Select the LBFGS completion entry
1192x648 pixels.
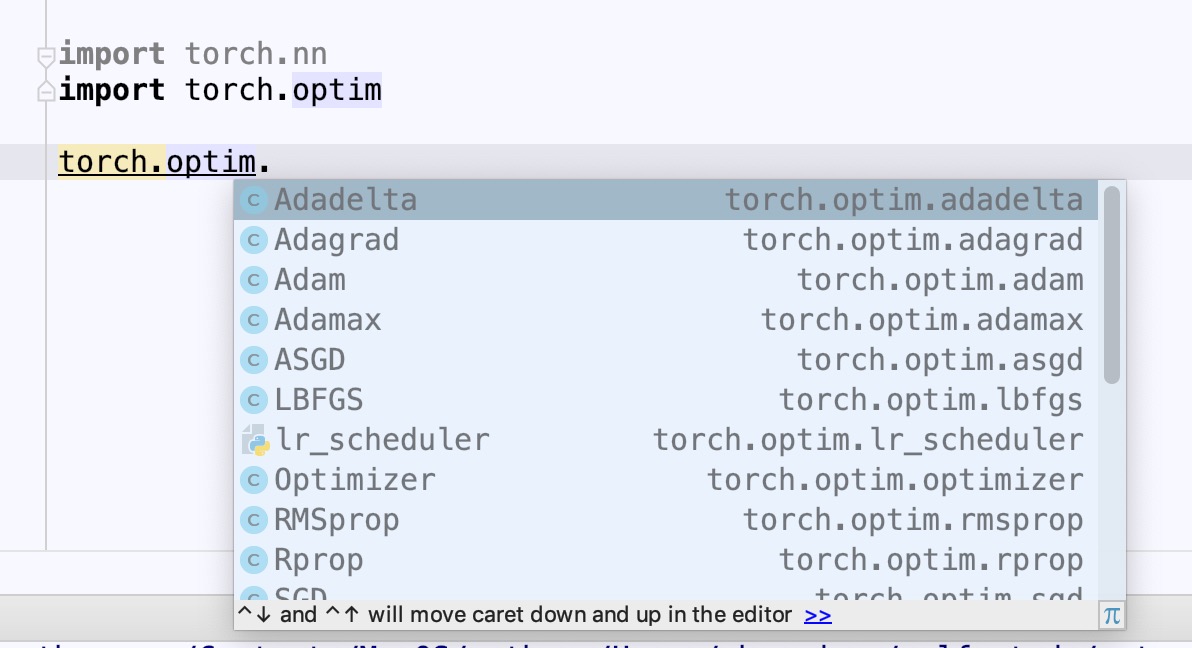pos(319,400)
